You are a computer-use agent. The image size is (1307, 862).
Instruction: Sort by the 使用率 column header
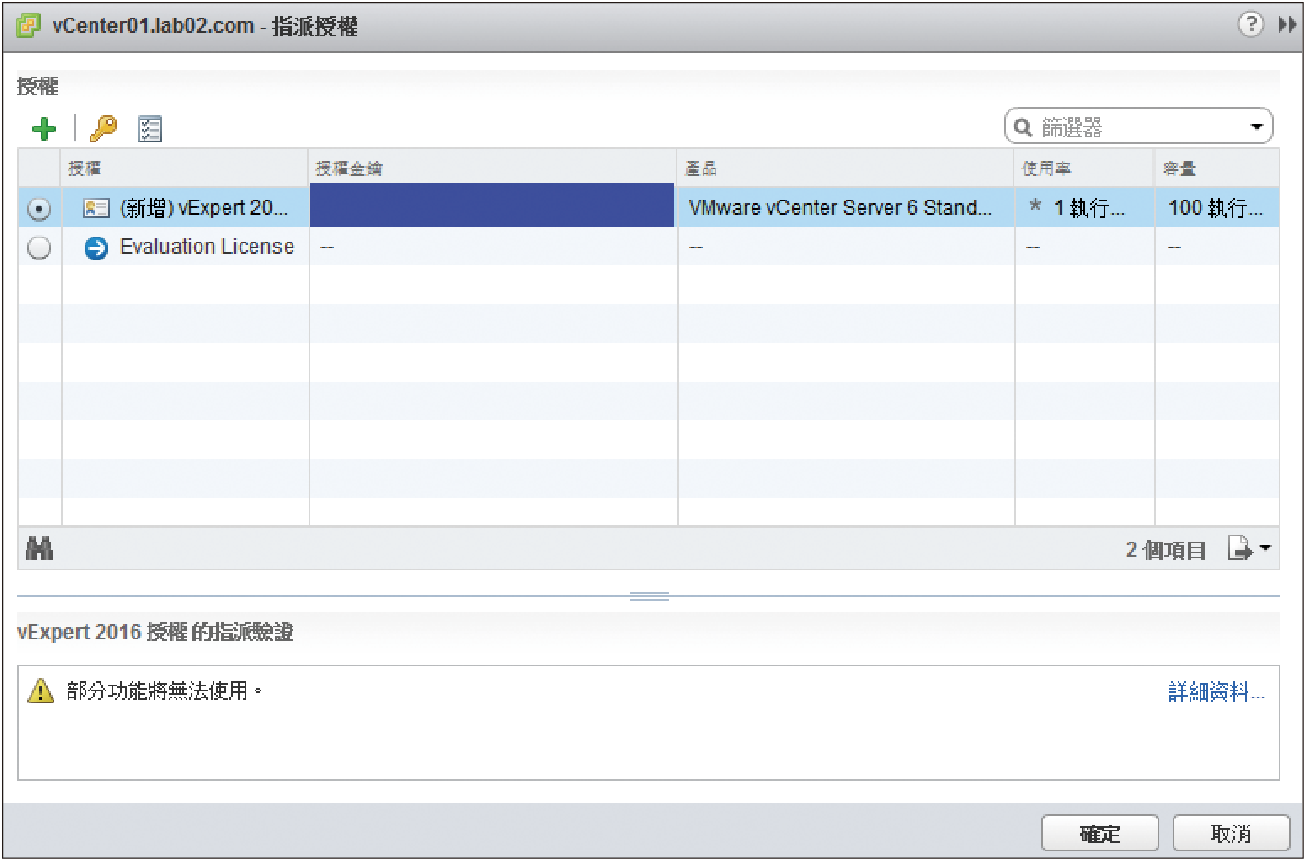tap(1085, 169)
